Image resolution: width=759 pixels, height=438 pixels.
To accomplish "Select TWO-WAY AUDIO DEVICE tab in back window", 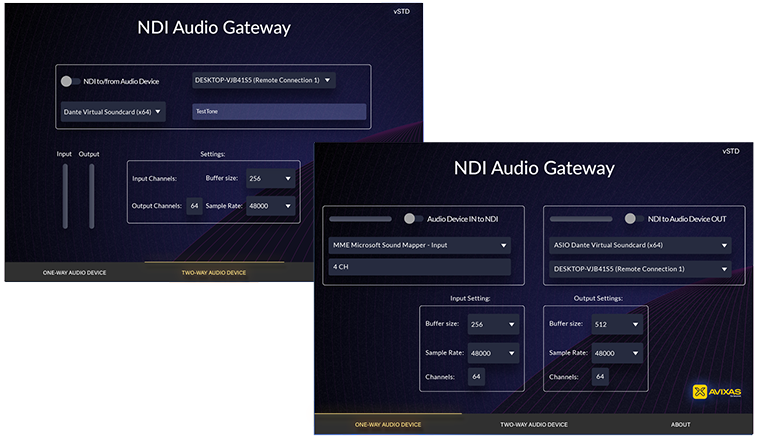I will (213, 272).
